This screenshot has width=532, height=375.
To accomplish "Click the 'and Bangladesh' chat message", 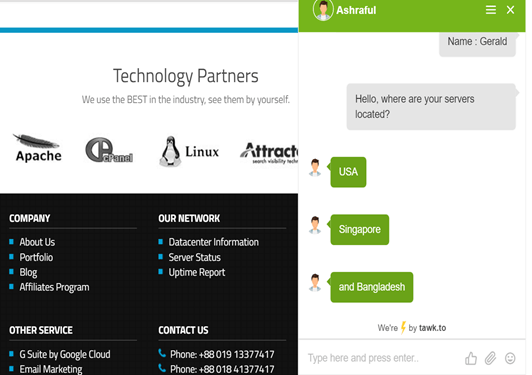I will pyautogui.click(x=372, y=287).
